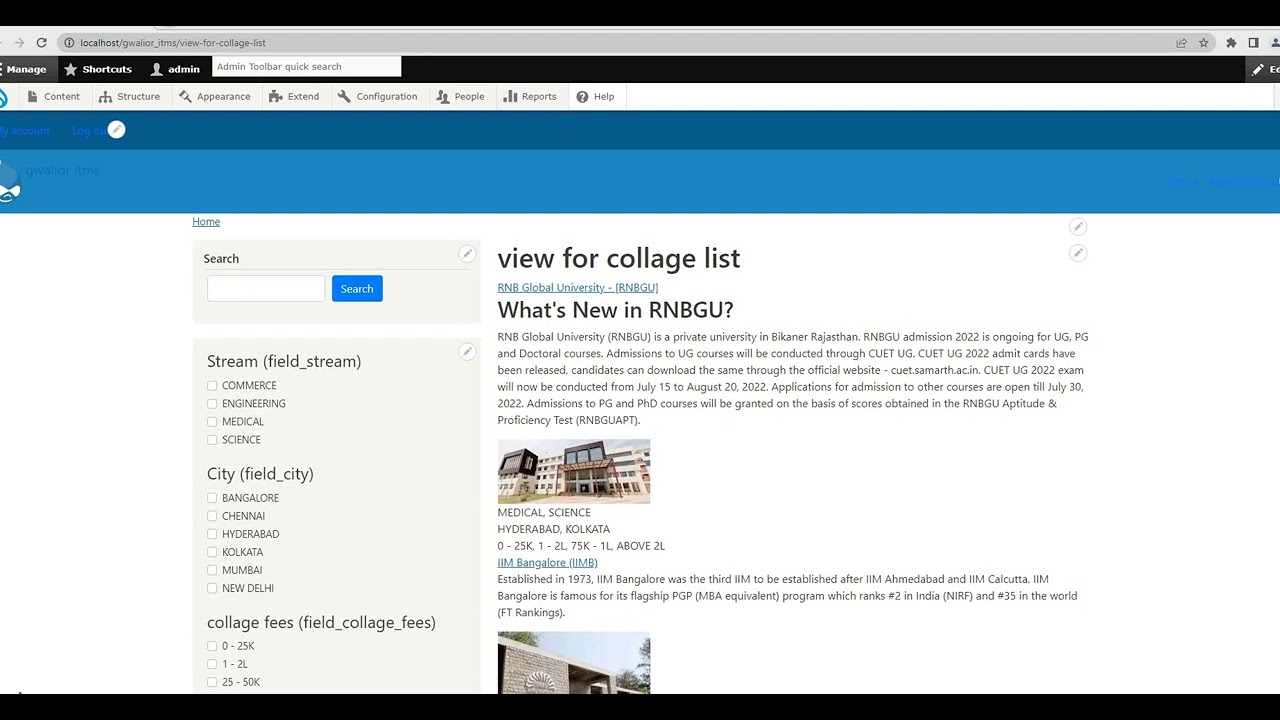Click the pencil icon beside the Stream filter
The height and width of the screenshot is (720, 1280).
point(467,352)
